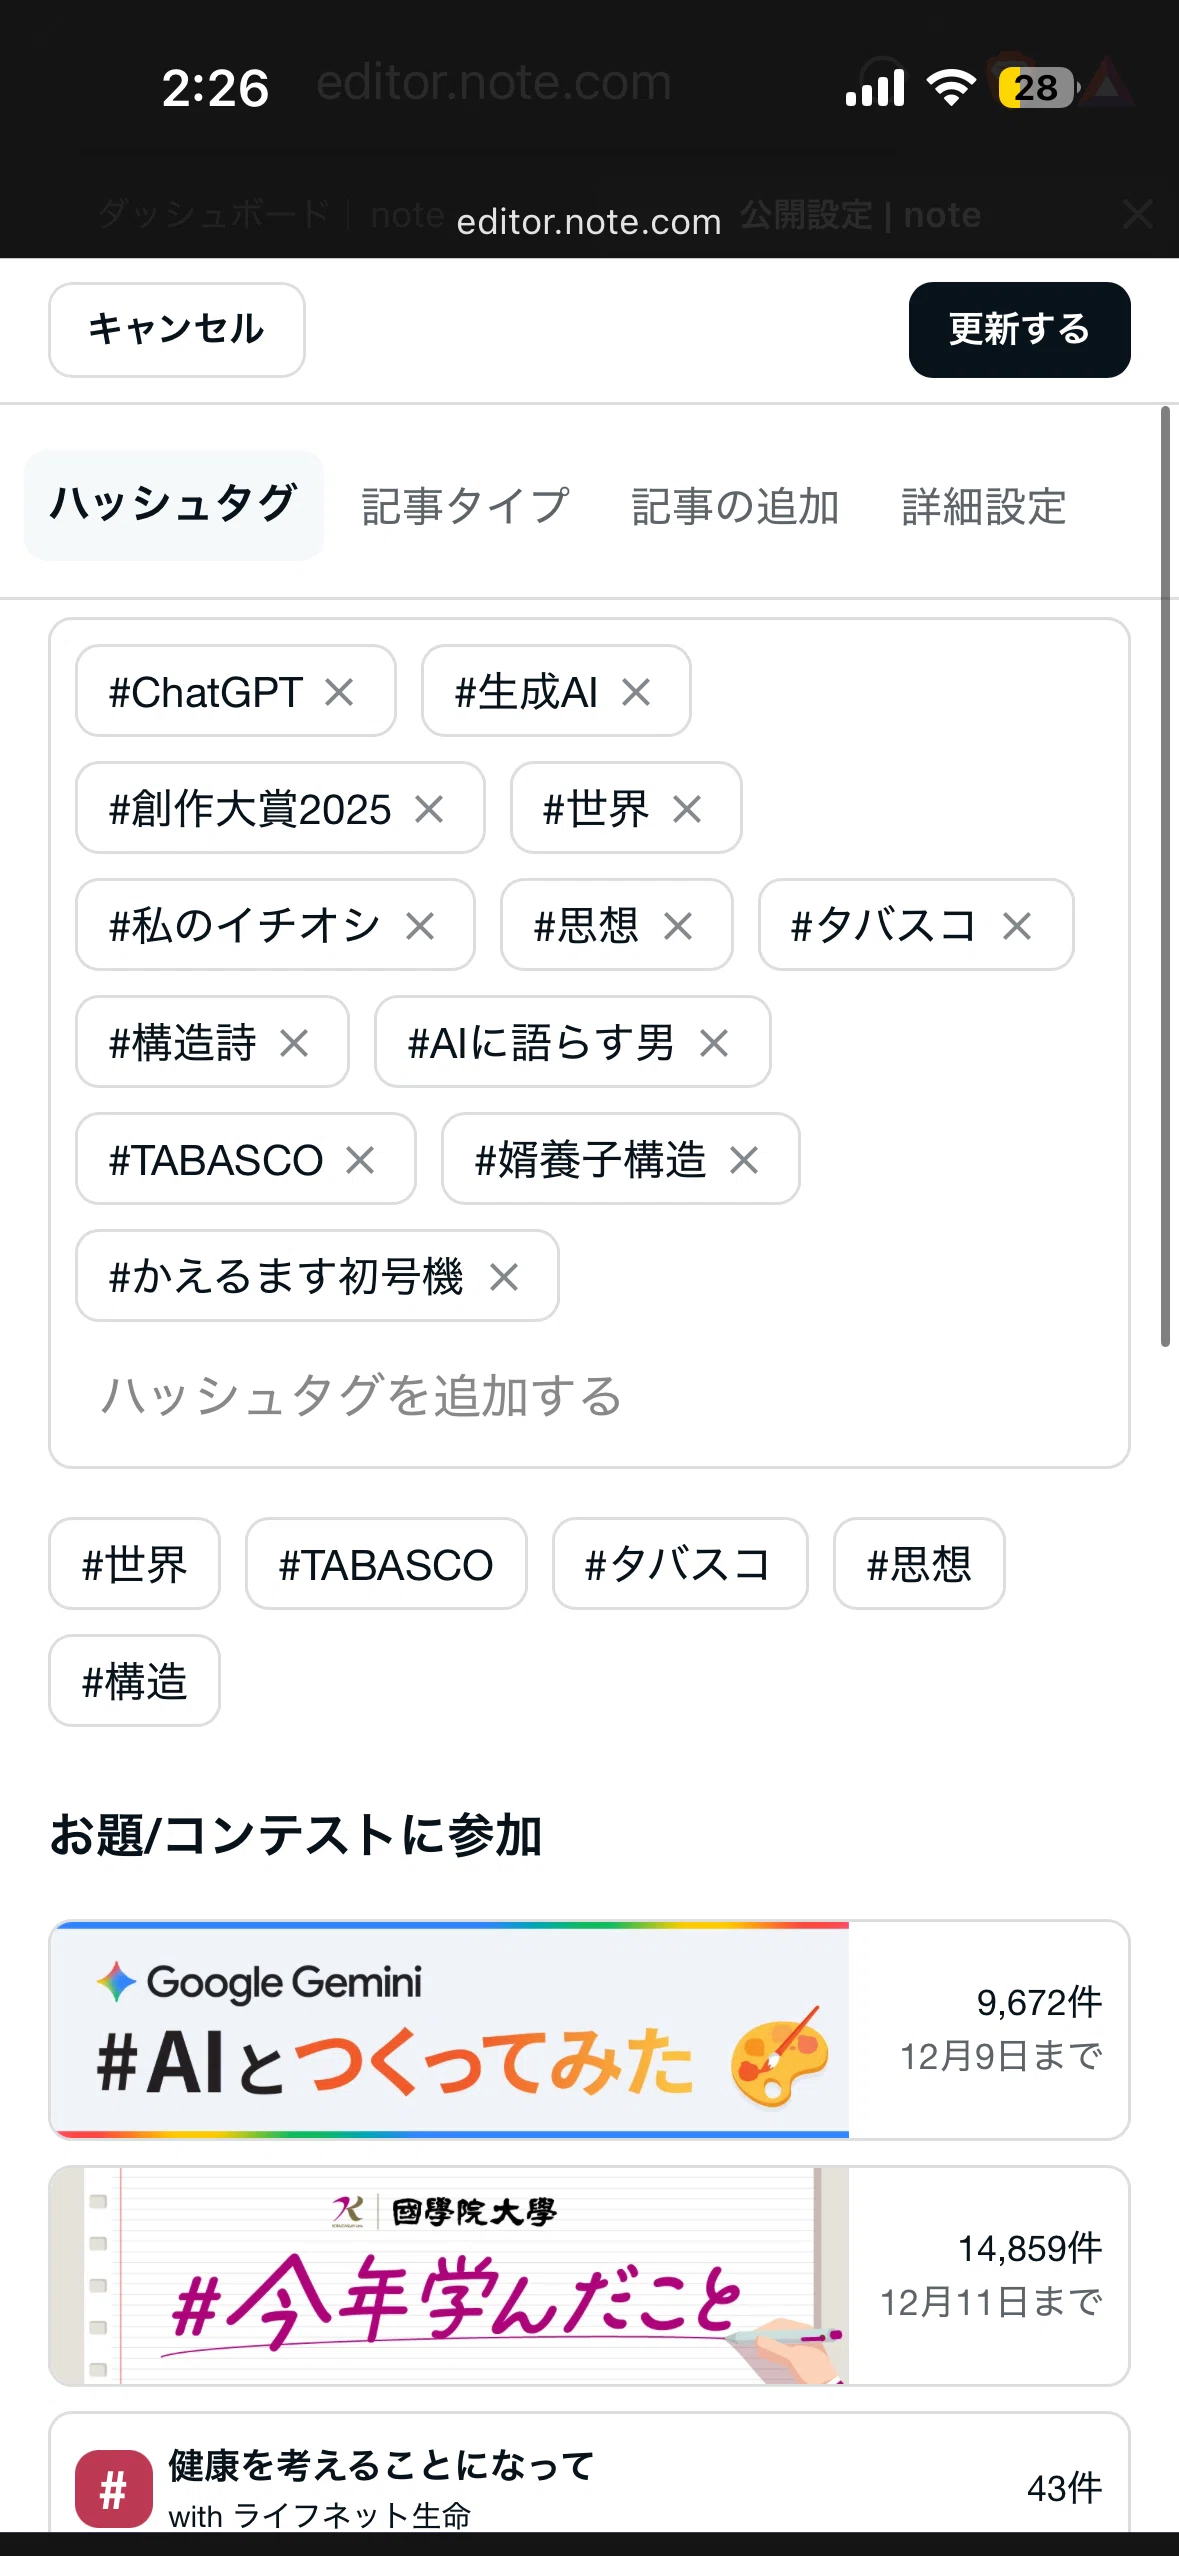
Task: Go to the 詳細設定 tab
Action: pos(984,506)
